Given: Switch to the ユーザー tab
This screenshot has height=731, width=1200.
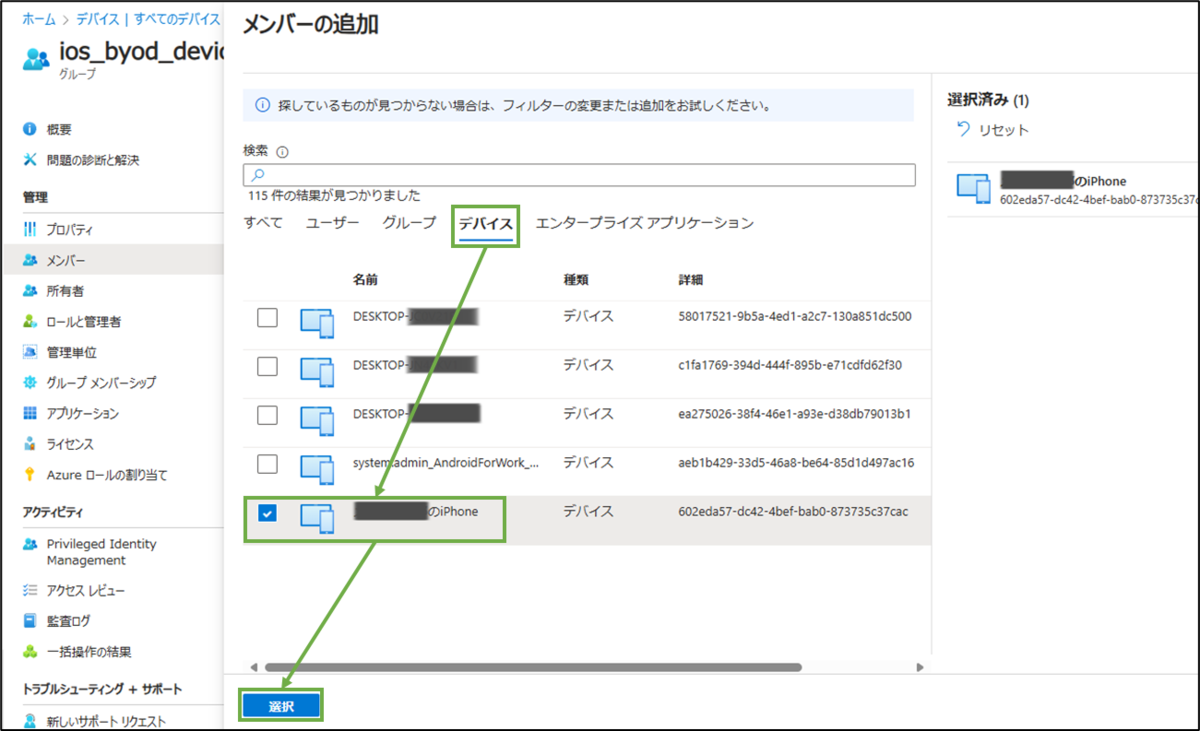Looking at the screenshot, I should [332, 223].
